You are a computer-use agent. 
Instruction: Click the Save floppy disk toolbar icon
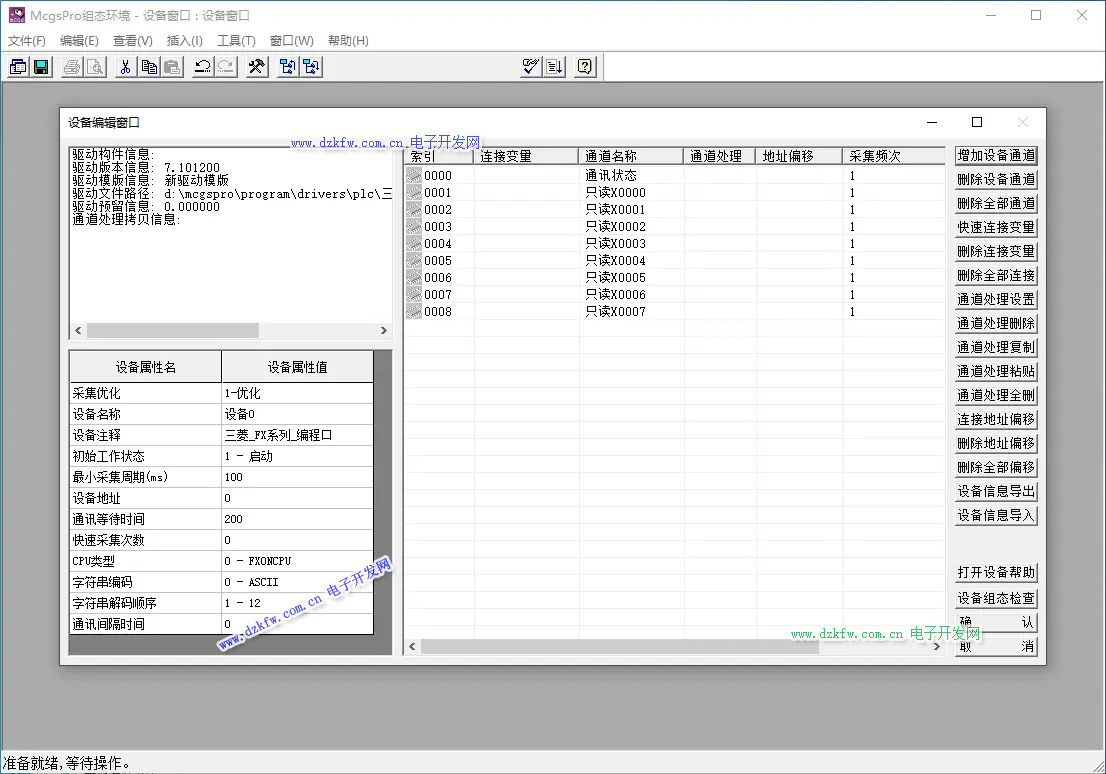(42, 67)
